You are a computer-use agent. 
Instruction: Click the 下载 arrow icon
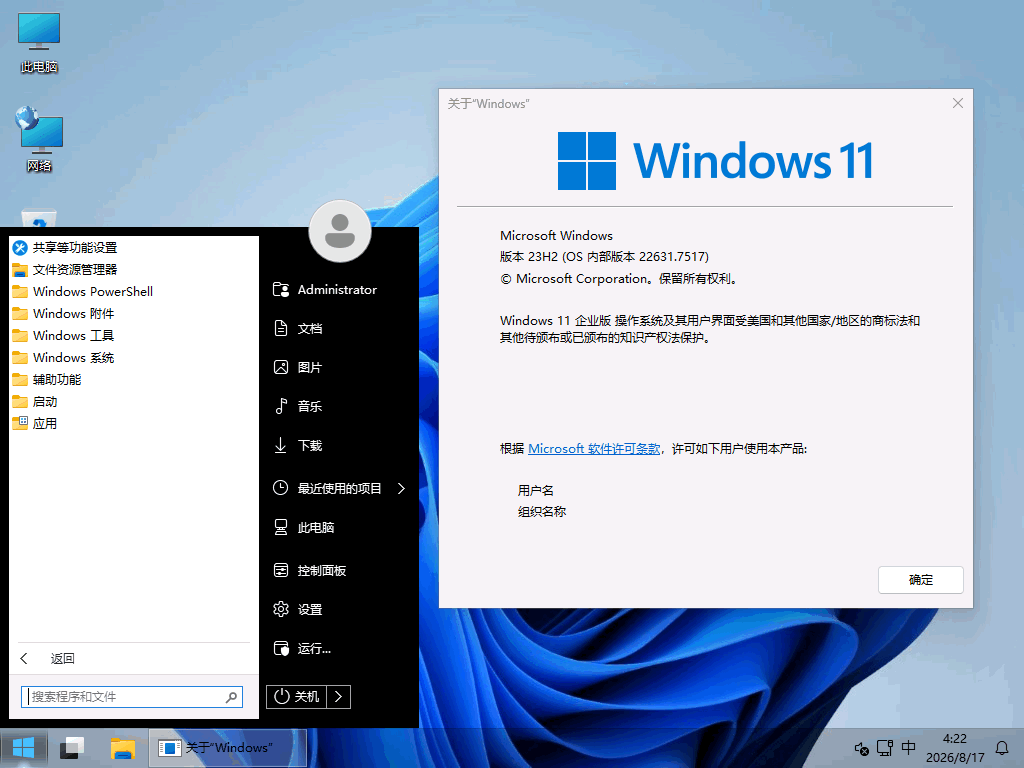(x=281, y=445)
